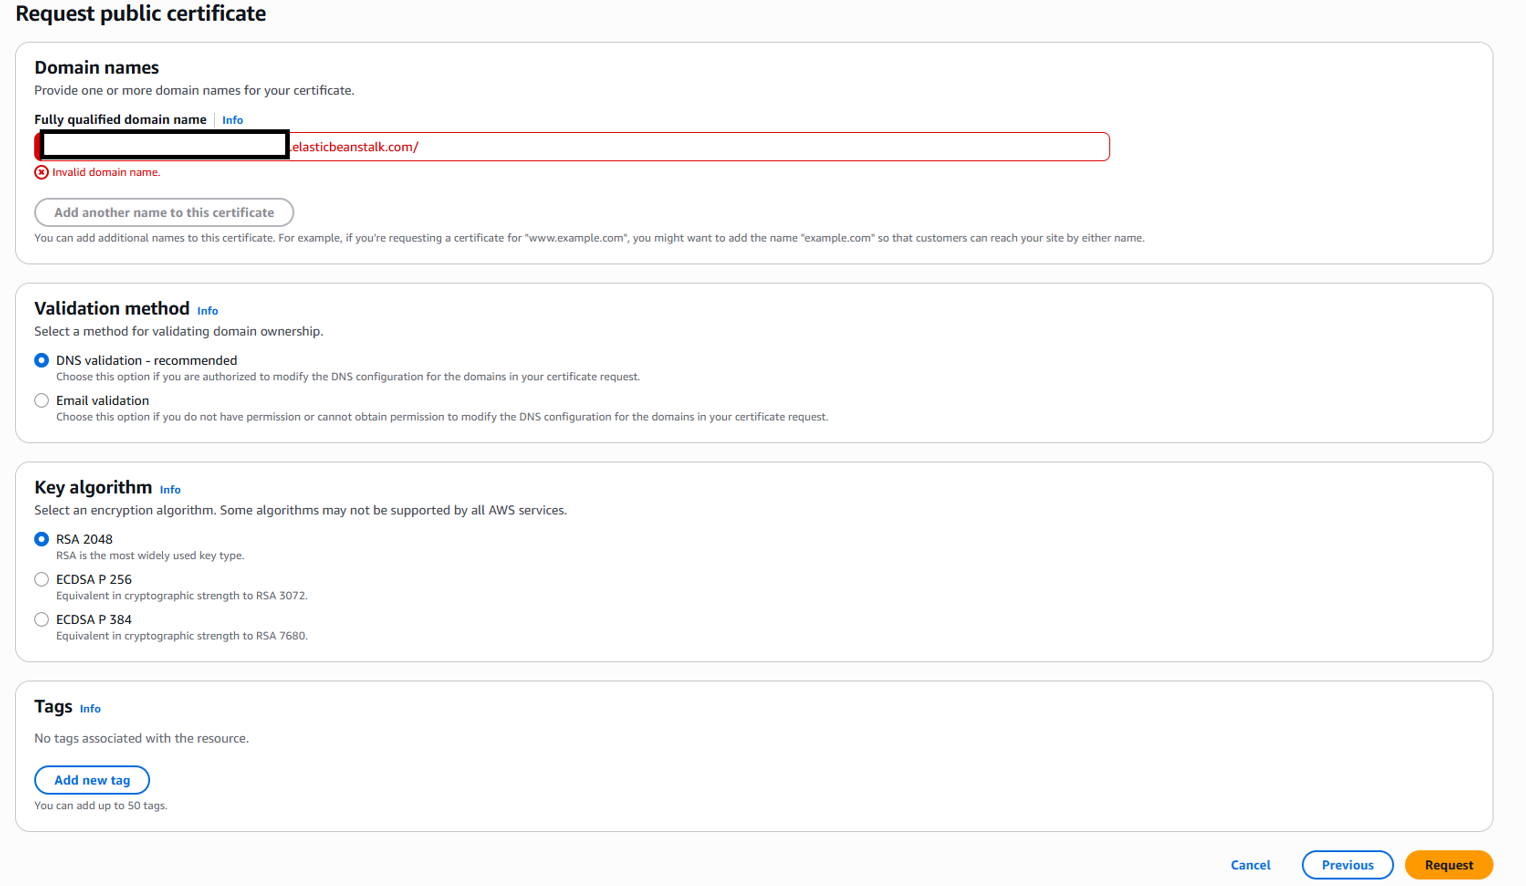Click the 'Invalid domain name.' error text
Viewport: 1526px width, 886px height.
[x=106, y=172]
